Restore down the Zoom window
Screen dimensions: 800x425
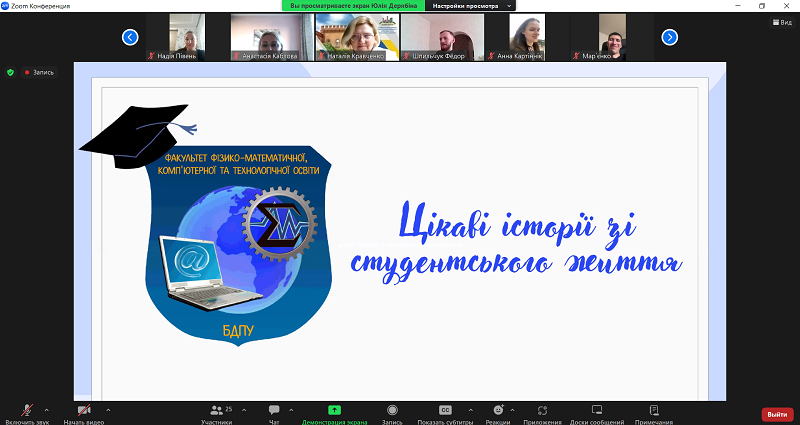click(762, 6)
